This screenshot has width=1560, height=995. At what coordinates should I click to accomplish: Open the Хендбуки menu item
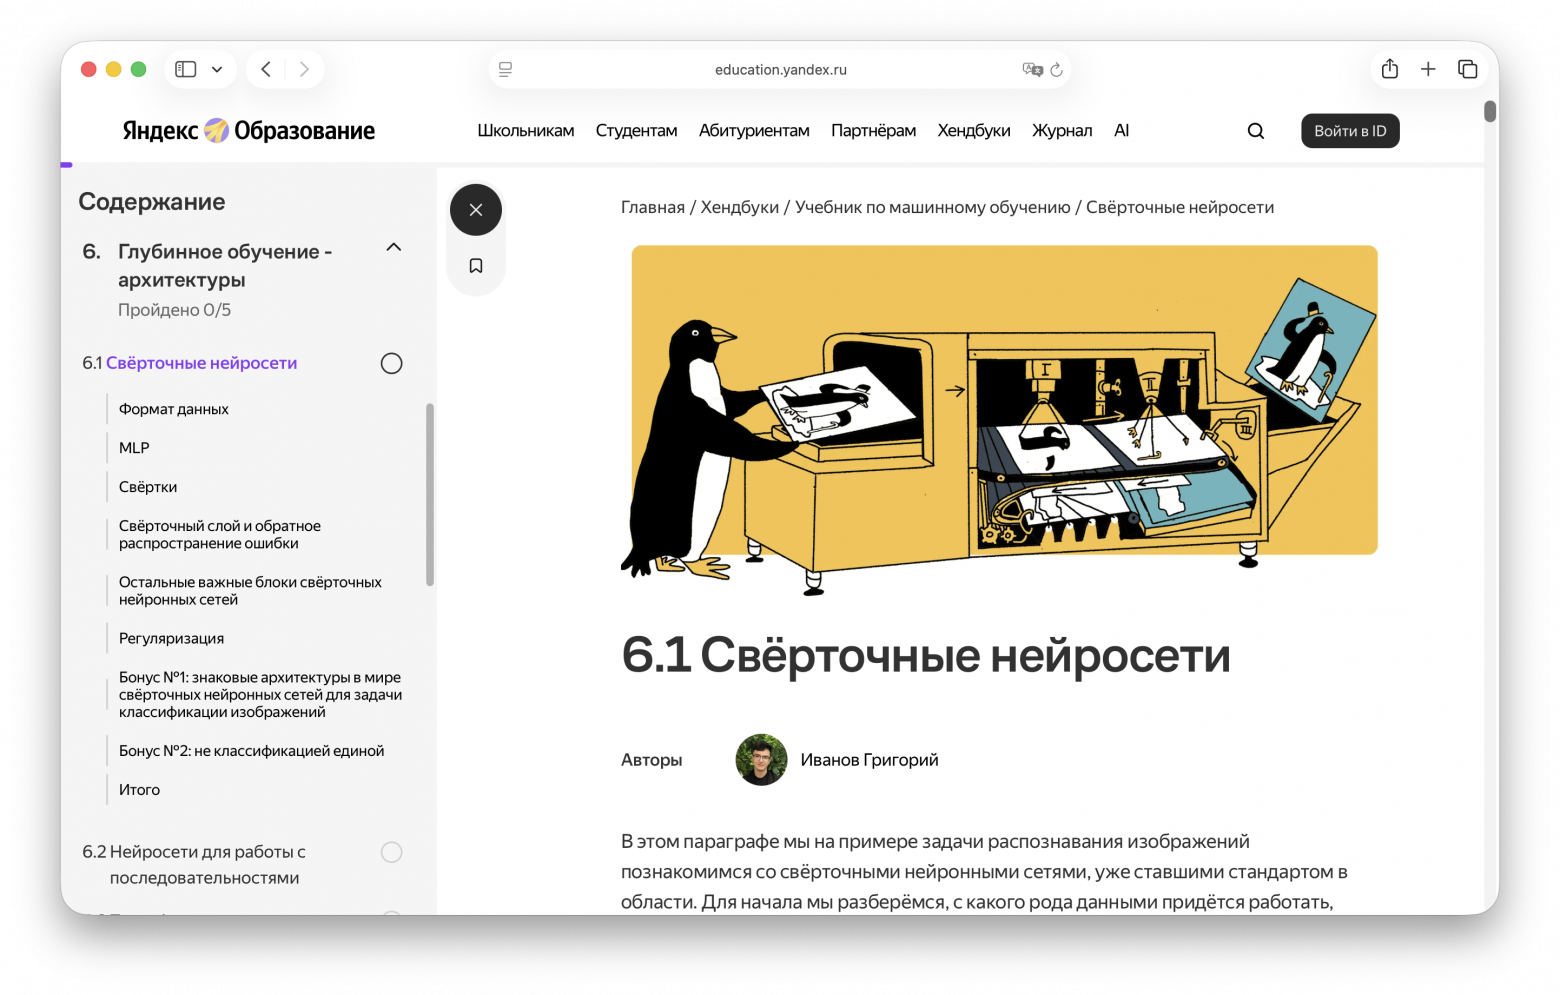[x=973, y=130]
